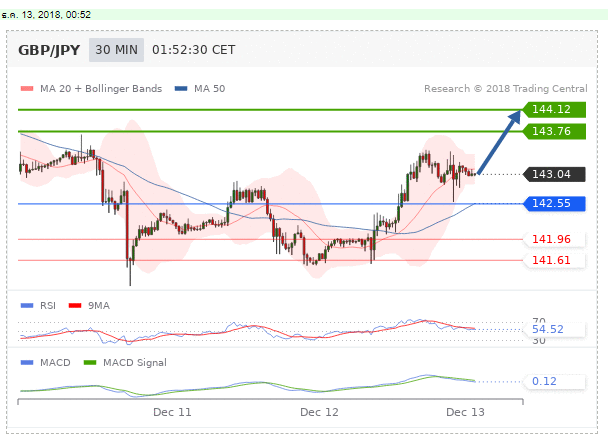Click the MACD Signal legend label
The image size is (608, 443).
(x=135, y=363)
